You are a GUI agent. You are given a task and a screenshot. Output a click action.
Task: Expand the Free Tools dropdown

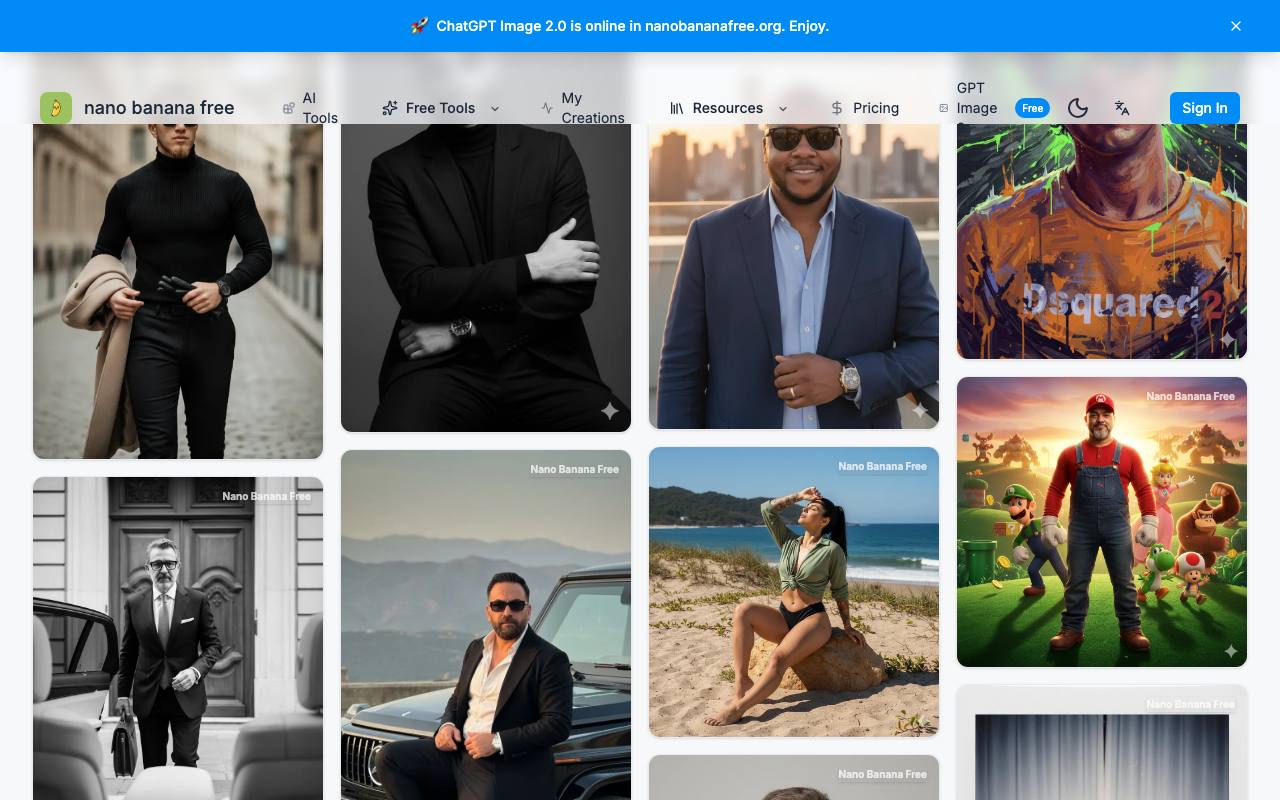[x=440, y=108]
